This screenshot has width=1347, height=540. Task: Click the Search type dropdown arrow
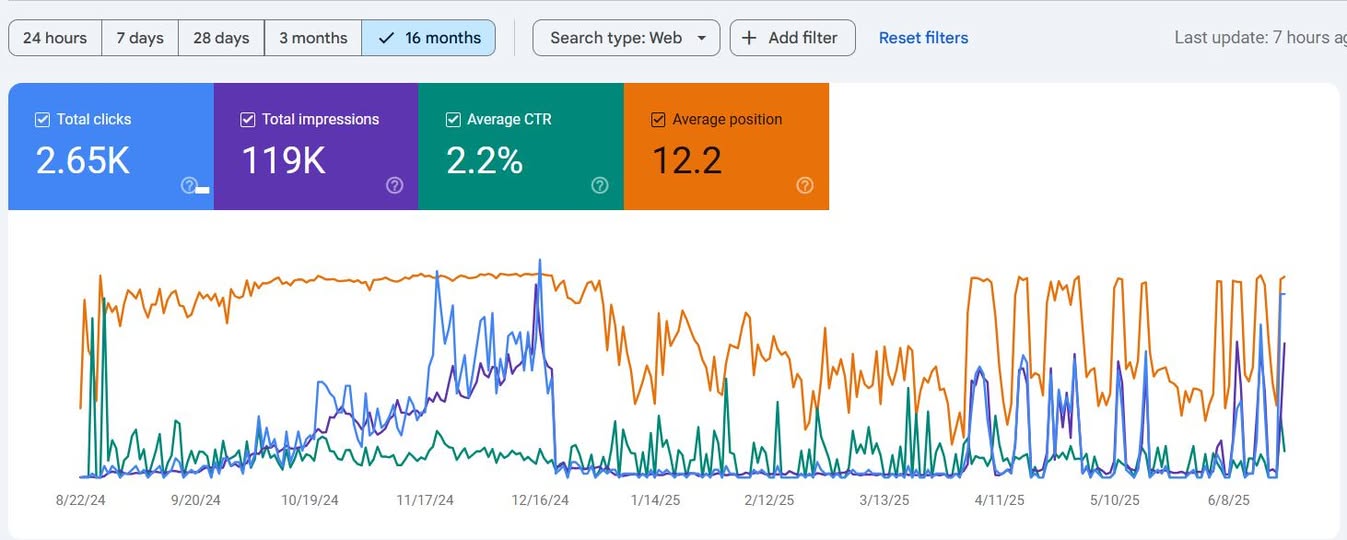[x=701, y=38]
